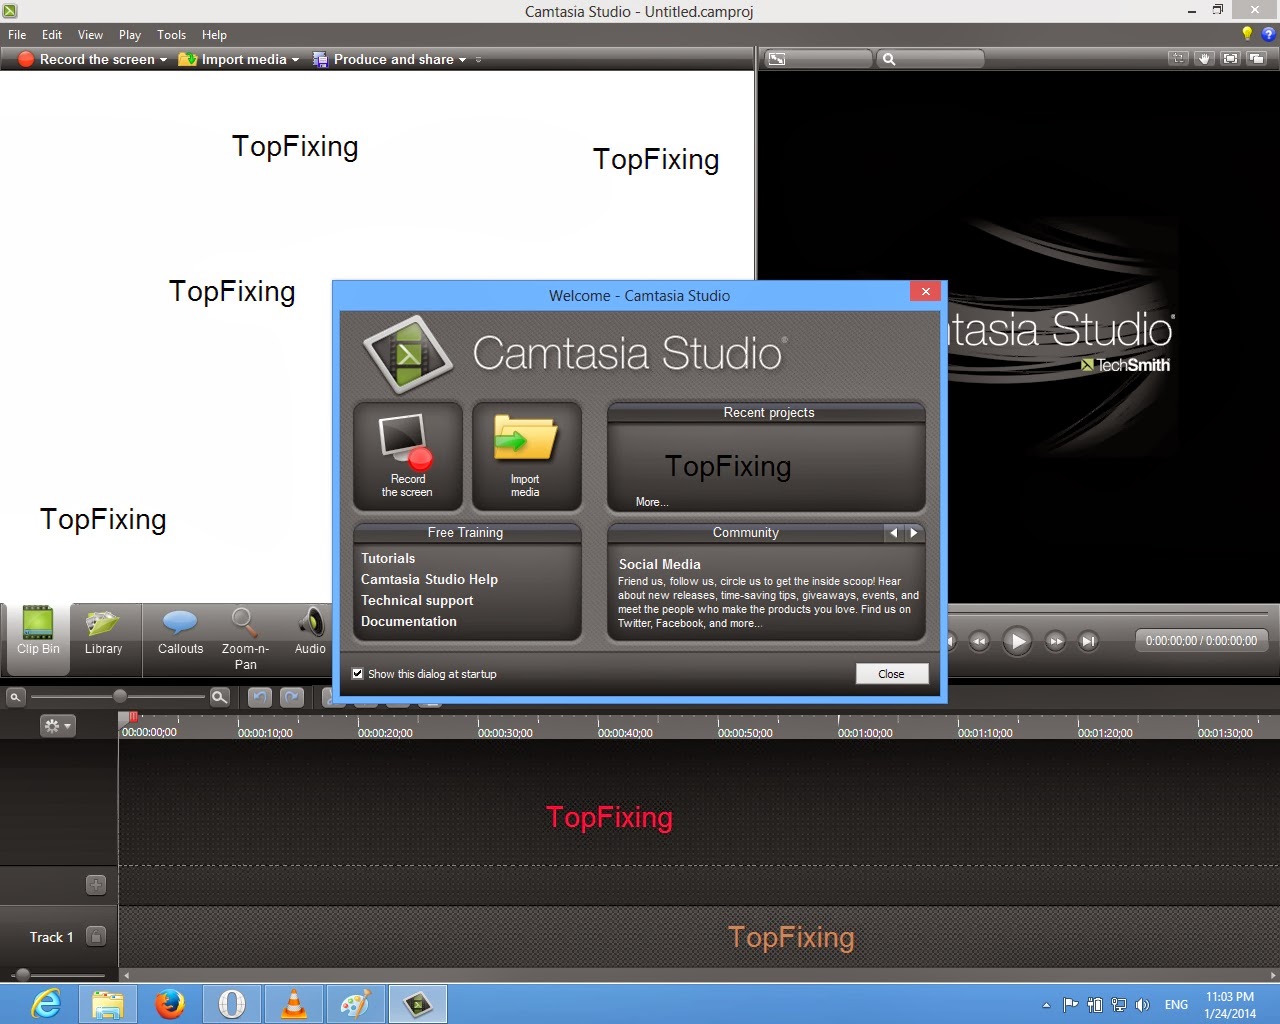Jump to the next clip in preview
The width and height of the screenshot is (1280, 1024).
(x=1089, y=641)
